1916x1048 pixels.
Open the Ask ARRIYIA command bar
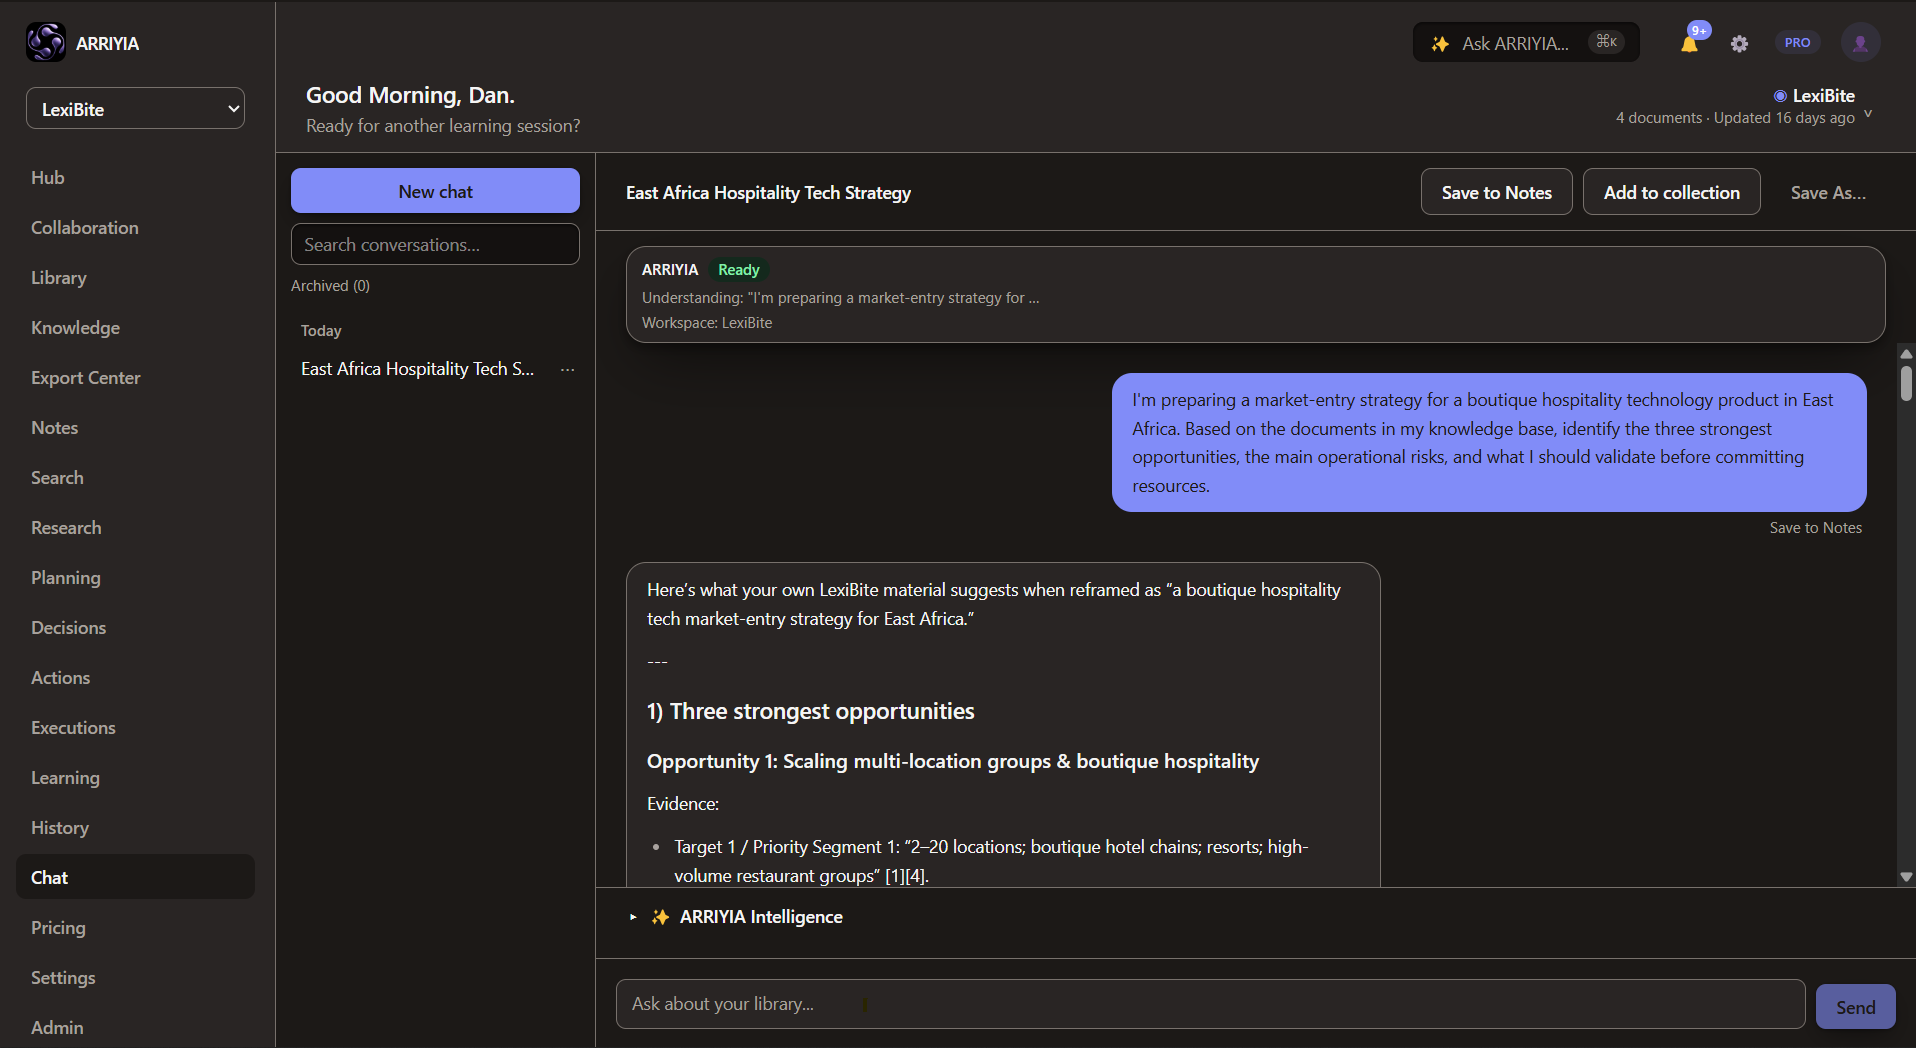pyautogui.click(x=1526, y=43)
